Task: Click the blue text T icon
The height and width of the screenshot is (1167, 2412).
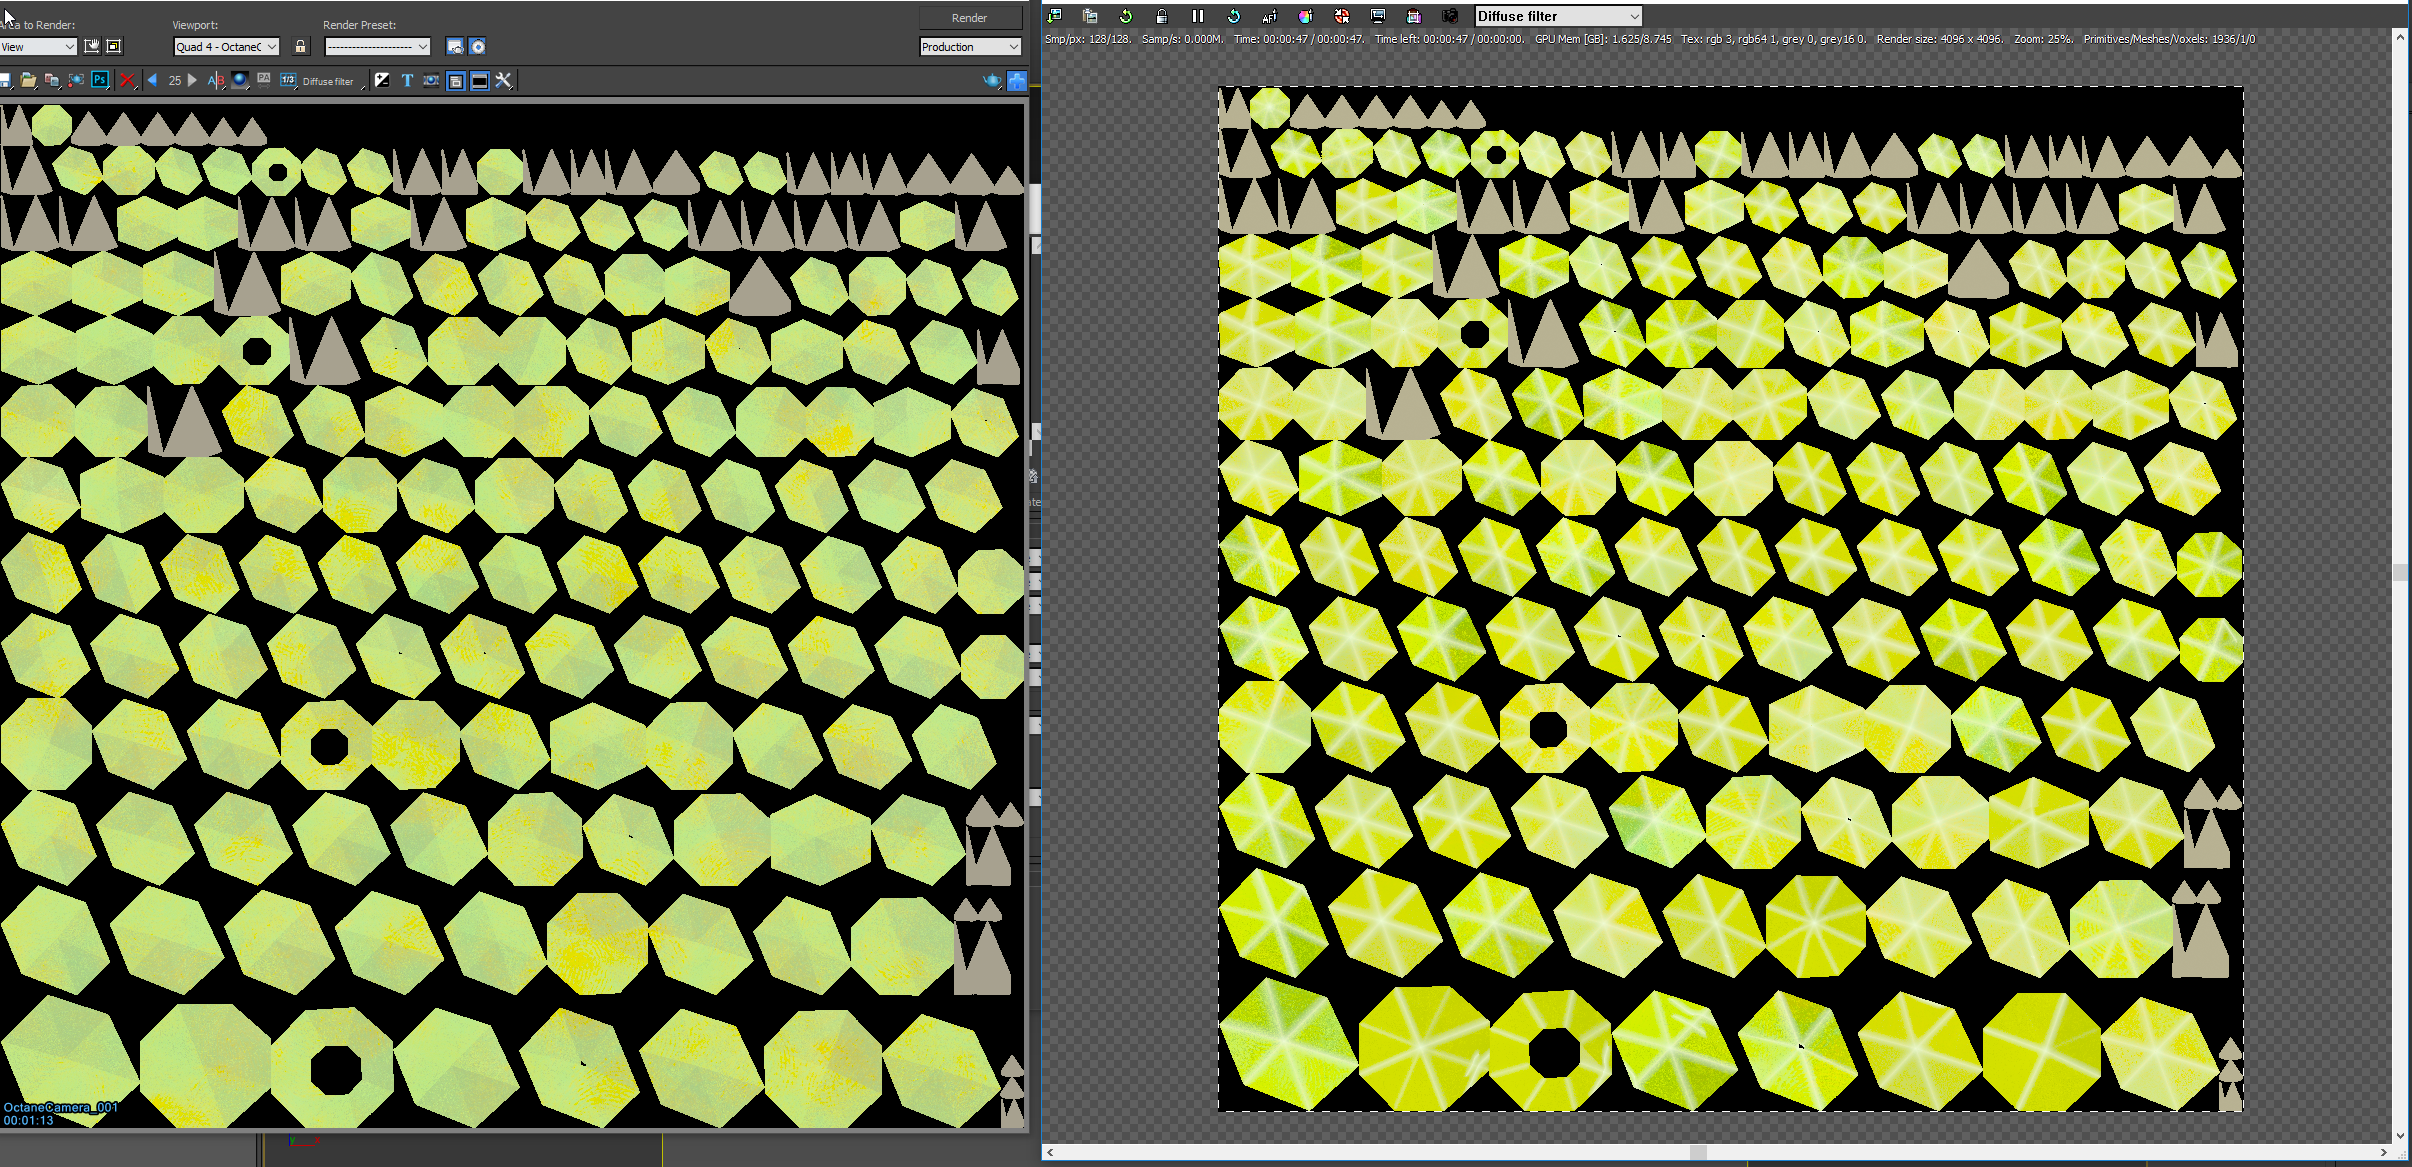Action: 407,80
